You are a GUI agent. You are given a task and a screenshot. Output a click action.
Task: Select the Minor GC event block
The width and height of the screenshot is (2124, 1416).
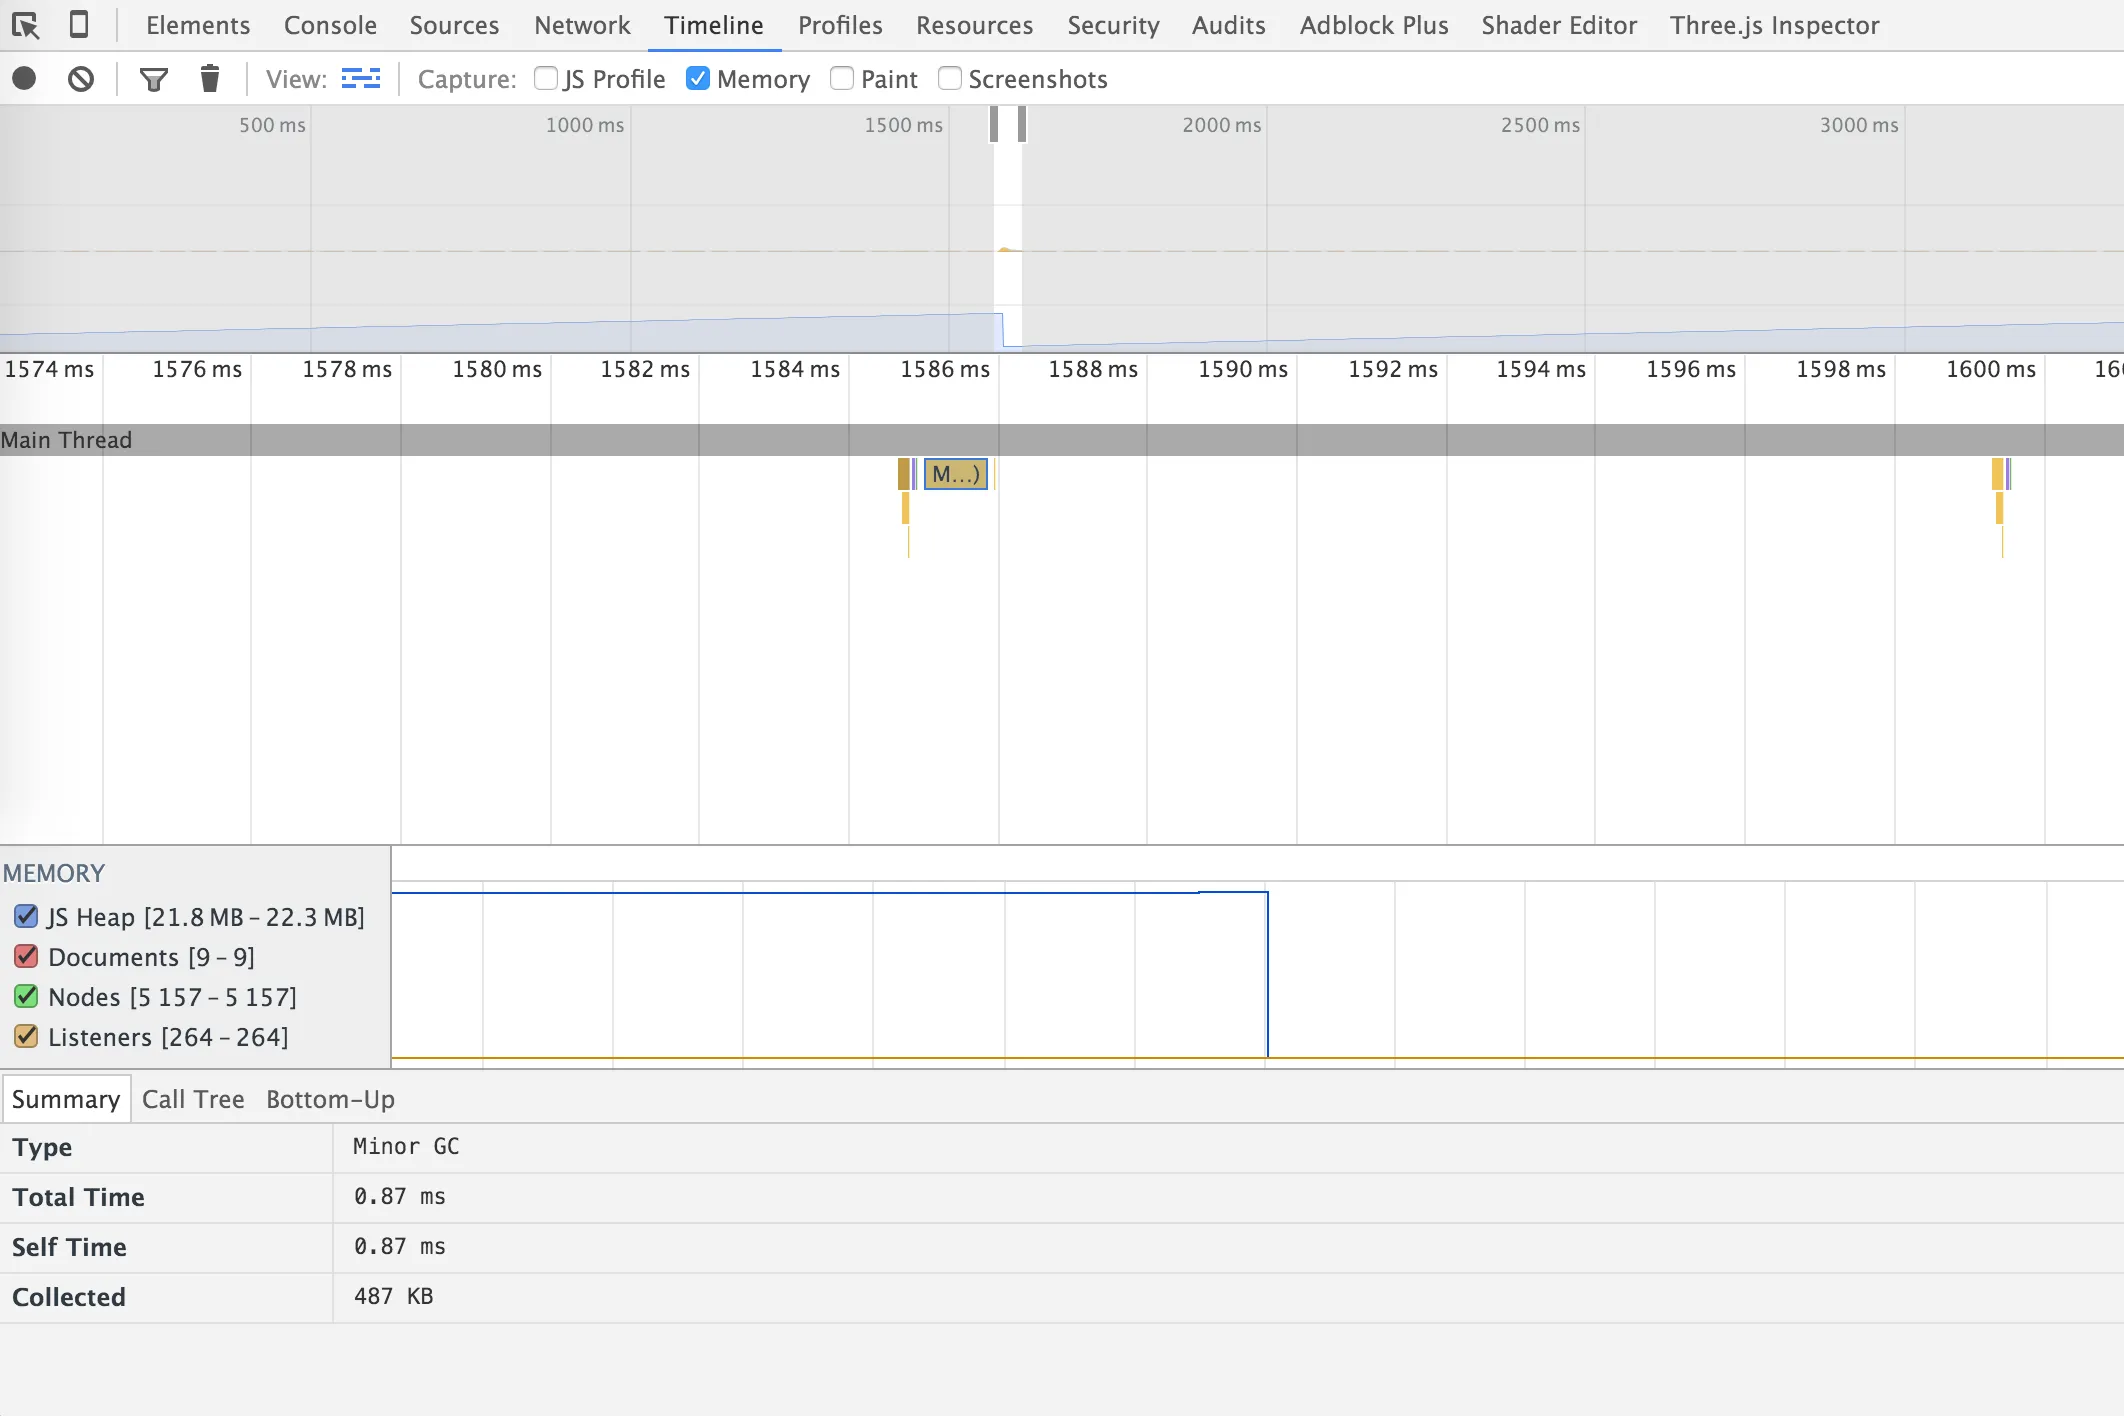click(x=956, y=474)
